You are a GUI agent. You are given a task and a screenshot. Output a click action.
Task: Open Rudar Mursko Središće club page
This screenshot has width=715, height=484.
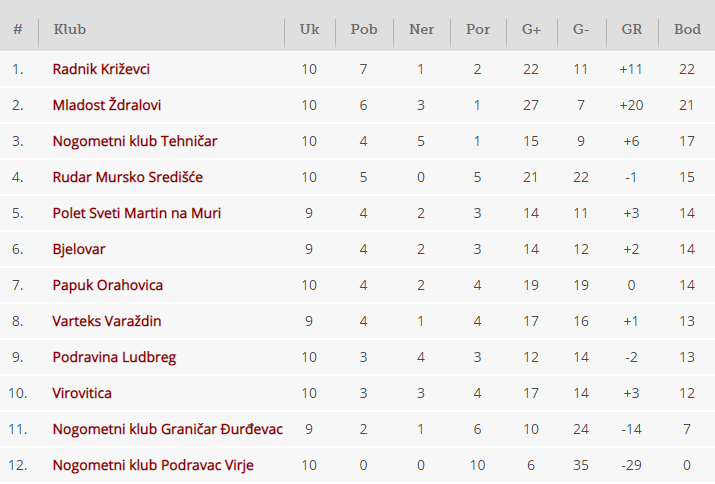[128, 177]
